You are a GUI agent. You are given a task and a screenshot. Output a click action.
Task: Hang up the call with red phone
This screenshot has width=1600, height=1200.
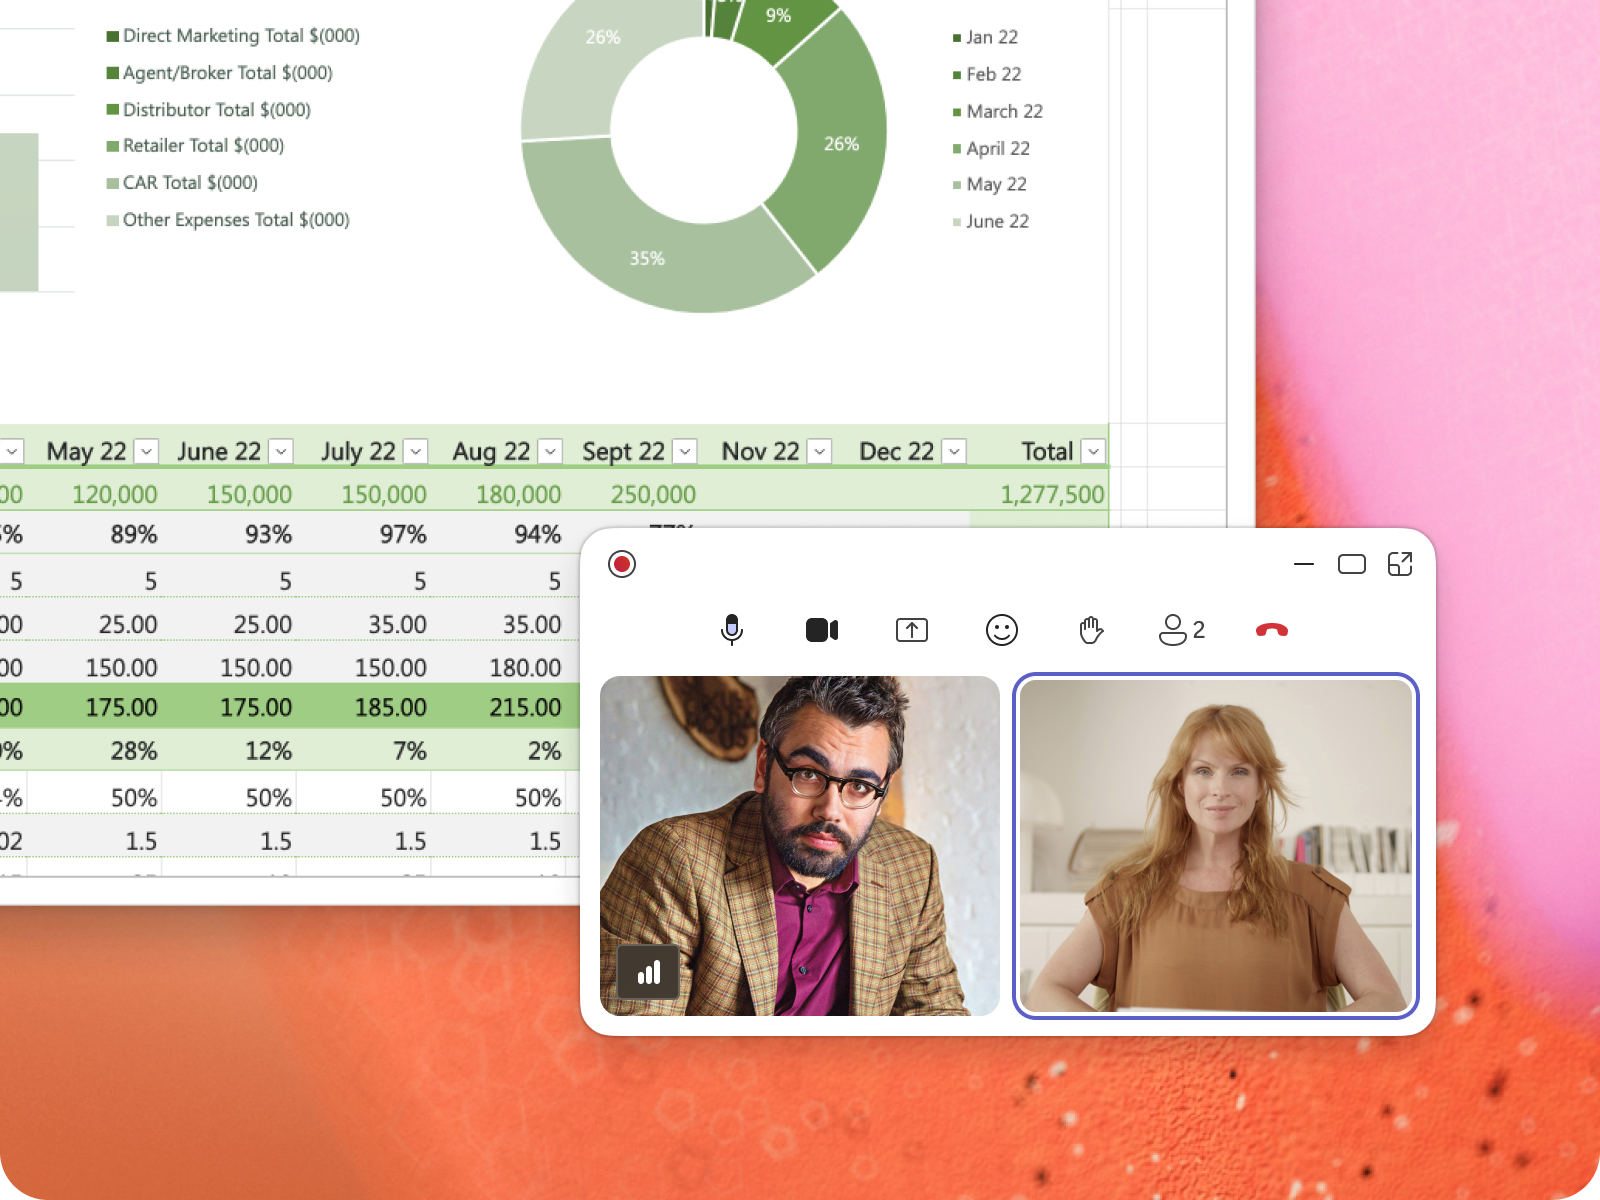point(1272,630)
